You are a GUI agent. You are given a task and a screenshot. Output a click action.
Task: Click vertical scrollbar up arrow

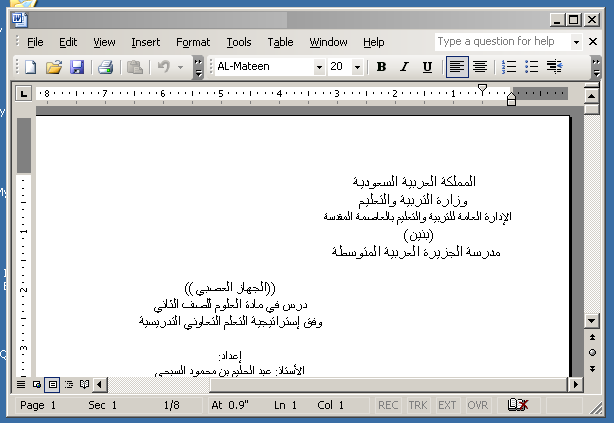[x=591, y=96]
